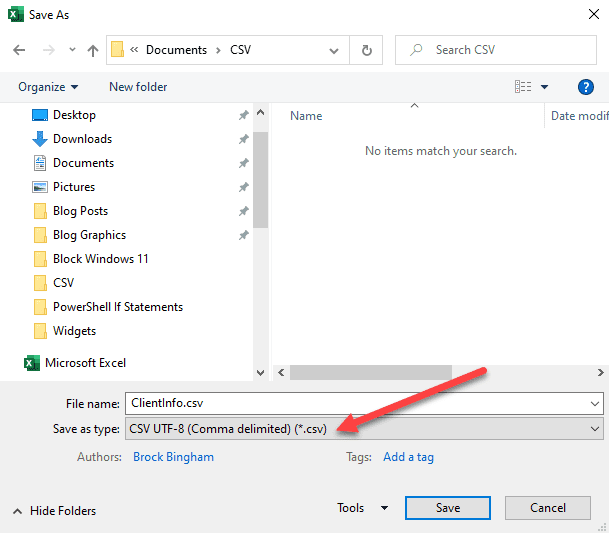
Task: Click file list scroll right arrow
Action: click(600, 373)
